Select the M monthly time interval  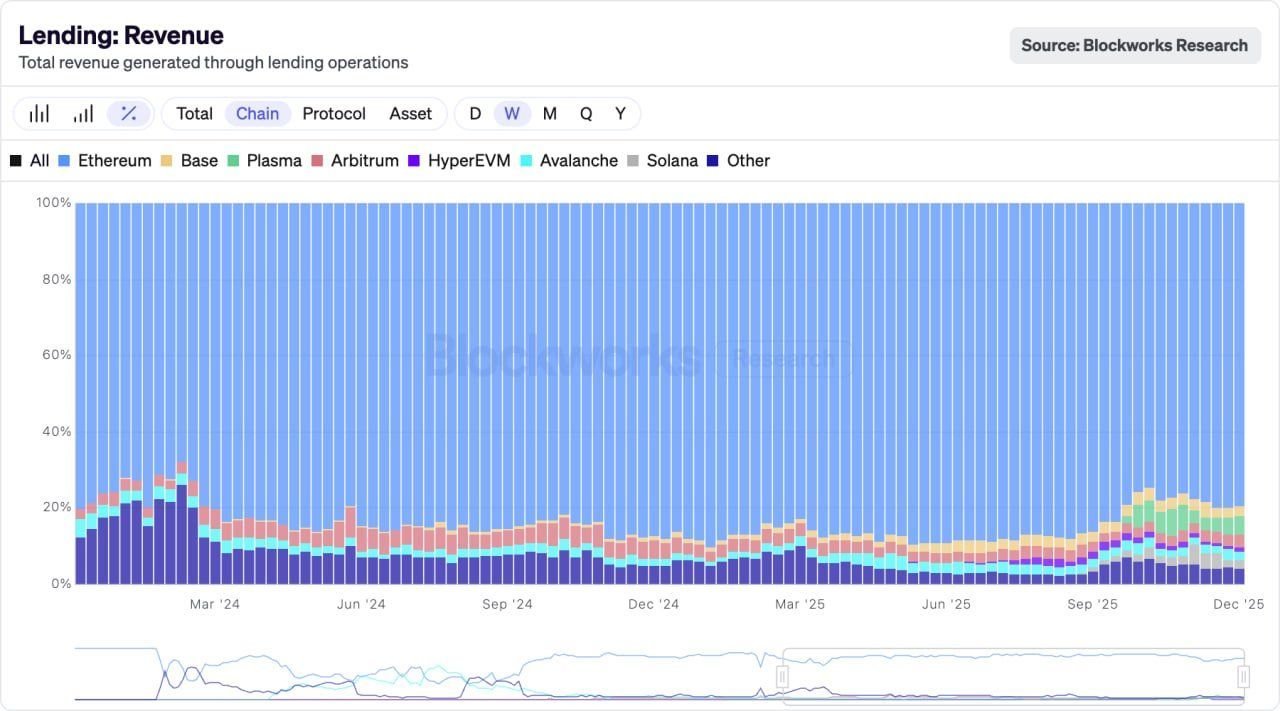click(549, 113)
